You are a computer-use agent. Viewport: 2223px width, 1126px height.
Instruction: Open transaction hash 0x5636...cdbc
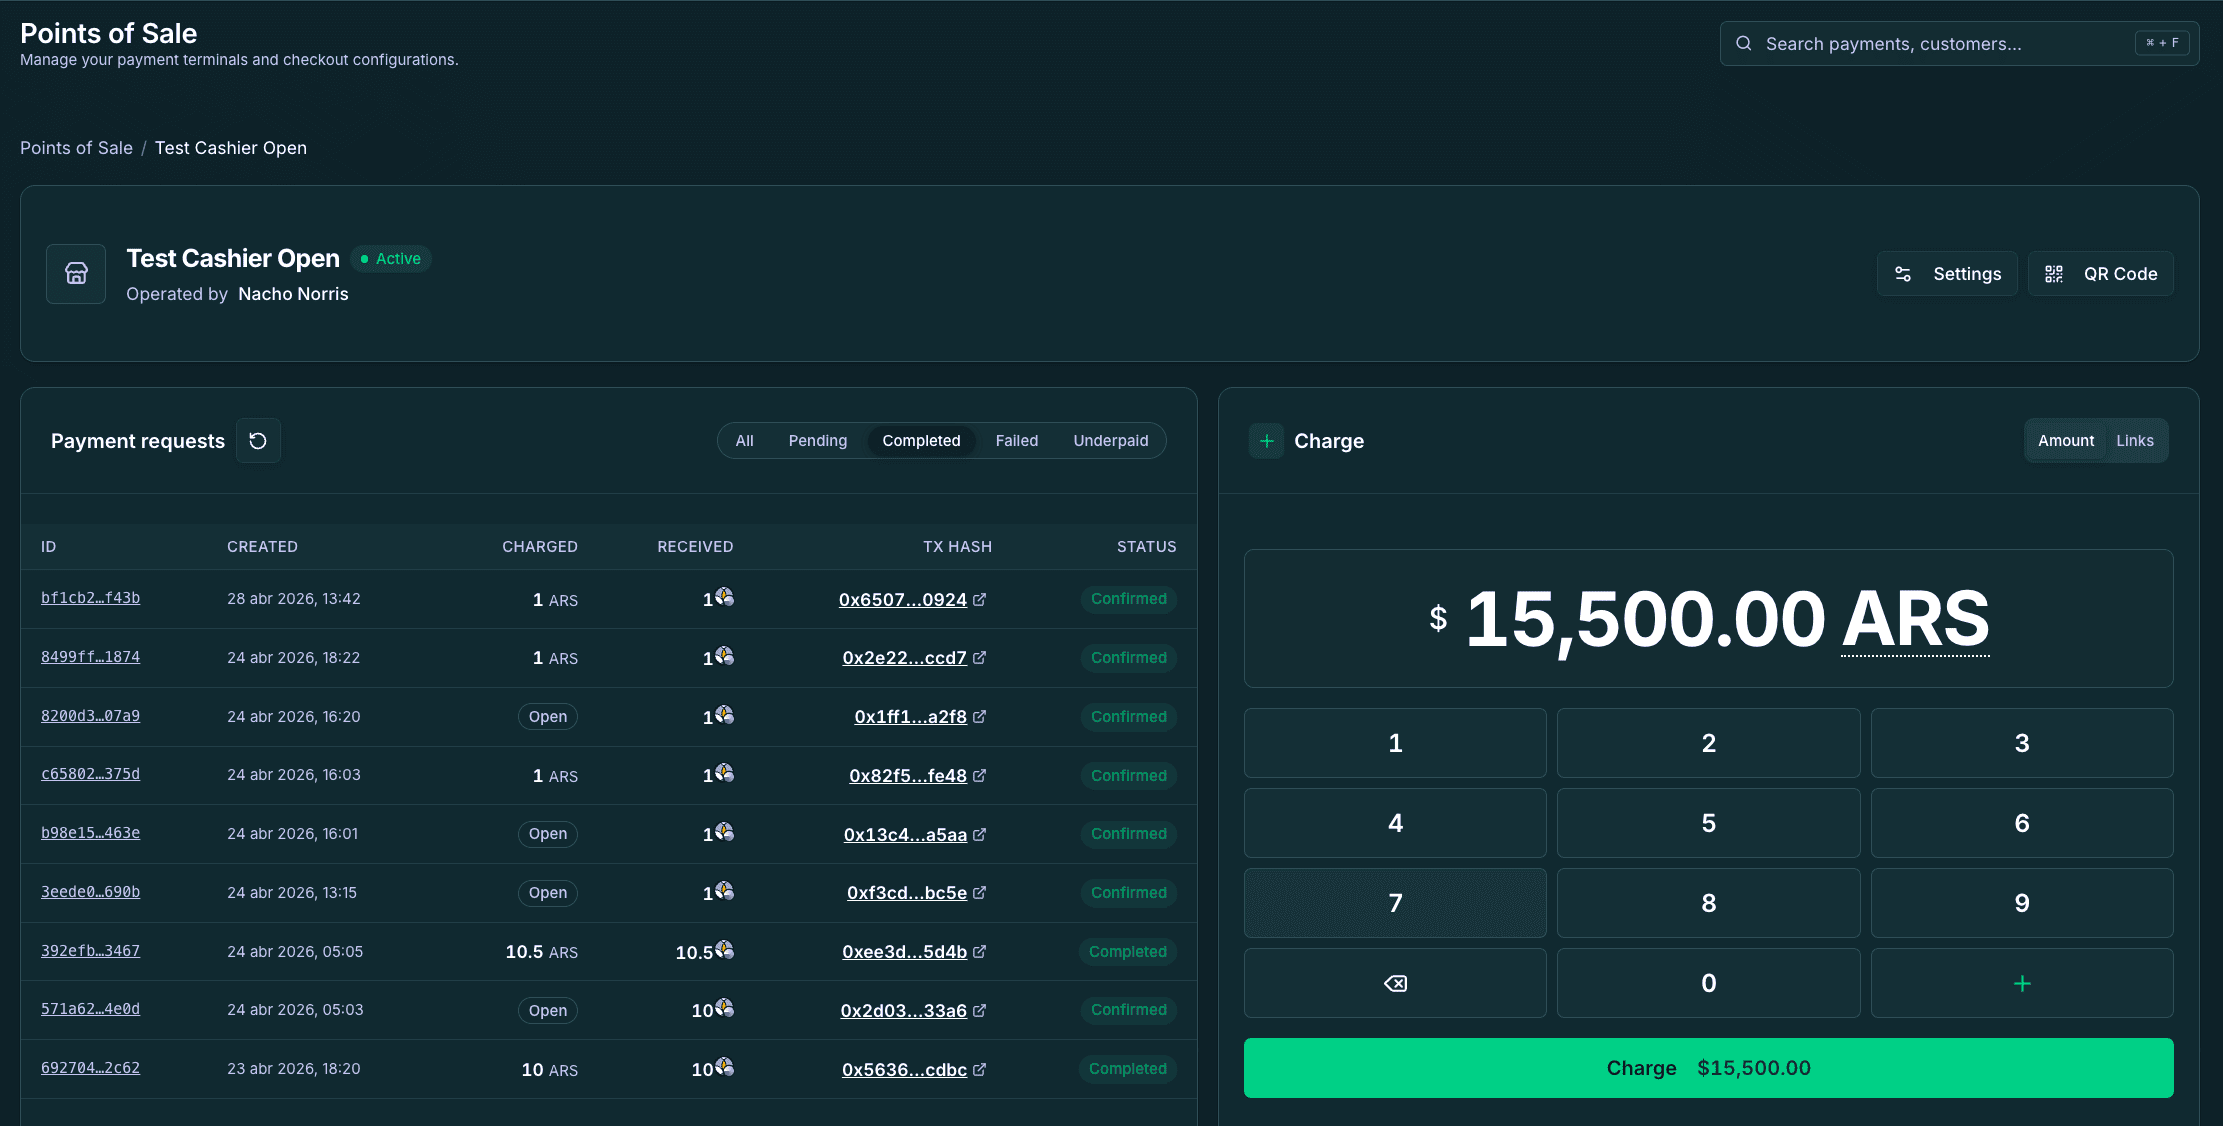click(904, 1070)
